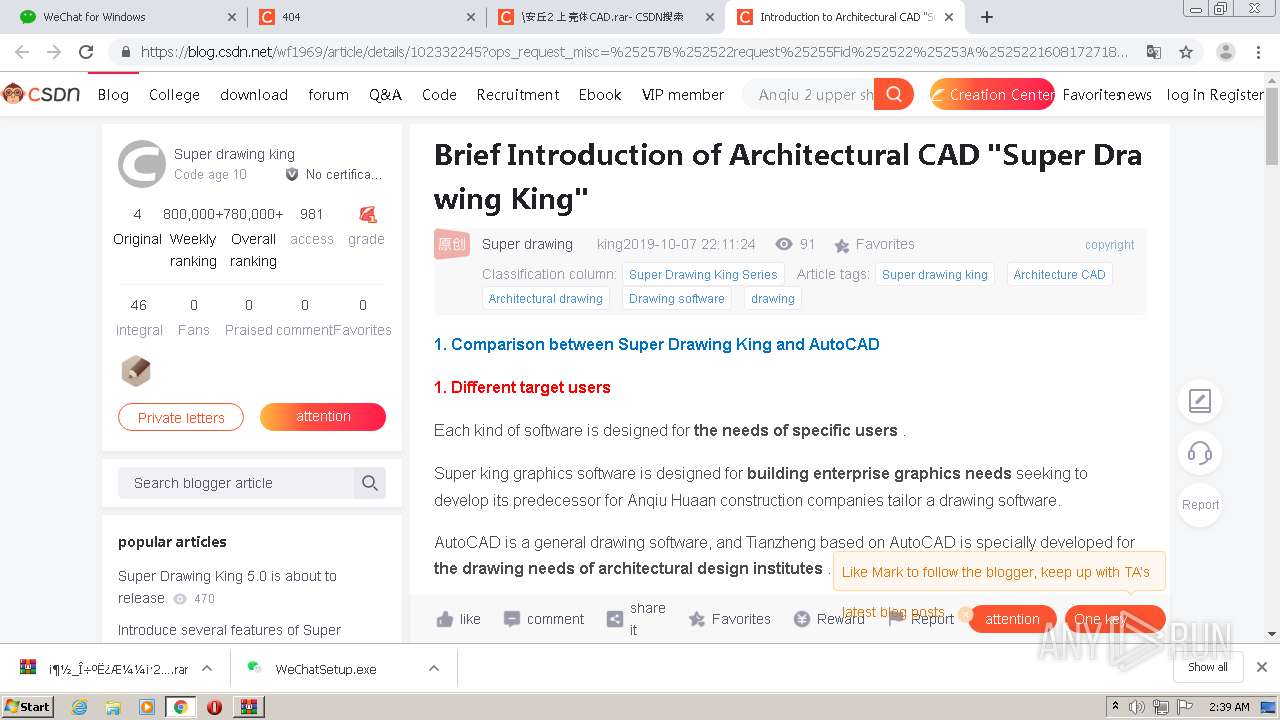The image size is (1280, 720).
Task: Click the copyright link
Action: (1109, 244)
